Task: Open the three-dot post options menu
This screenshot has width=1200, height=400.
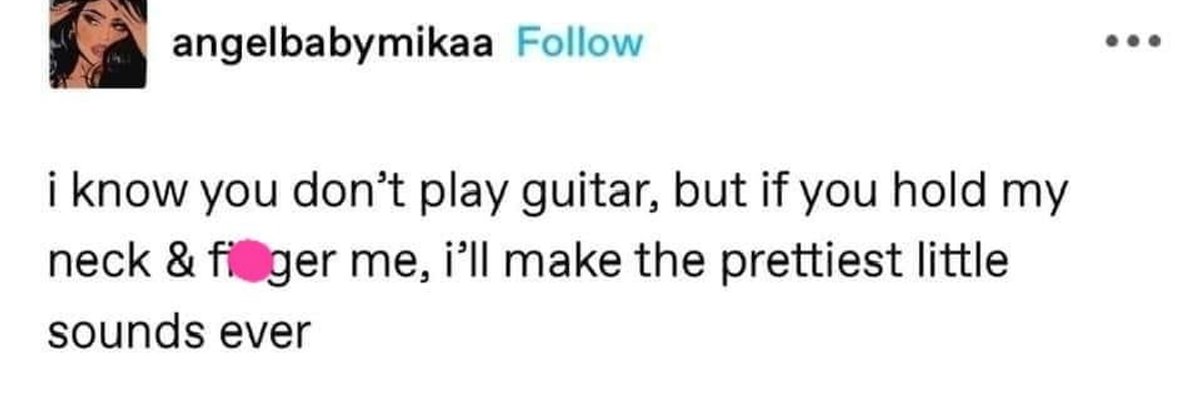Action: click(1132, 42)
